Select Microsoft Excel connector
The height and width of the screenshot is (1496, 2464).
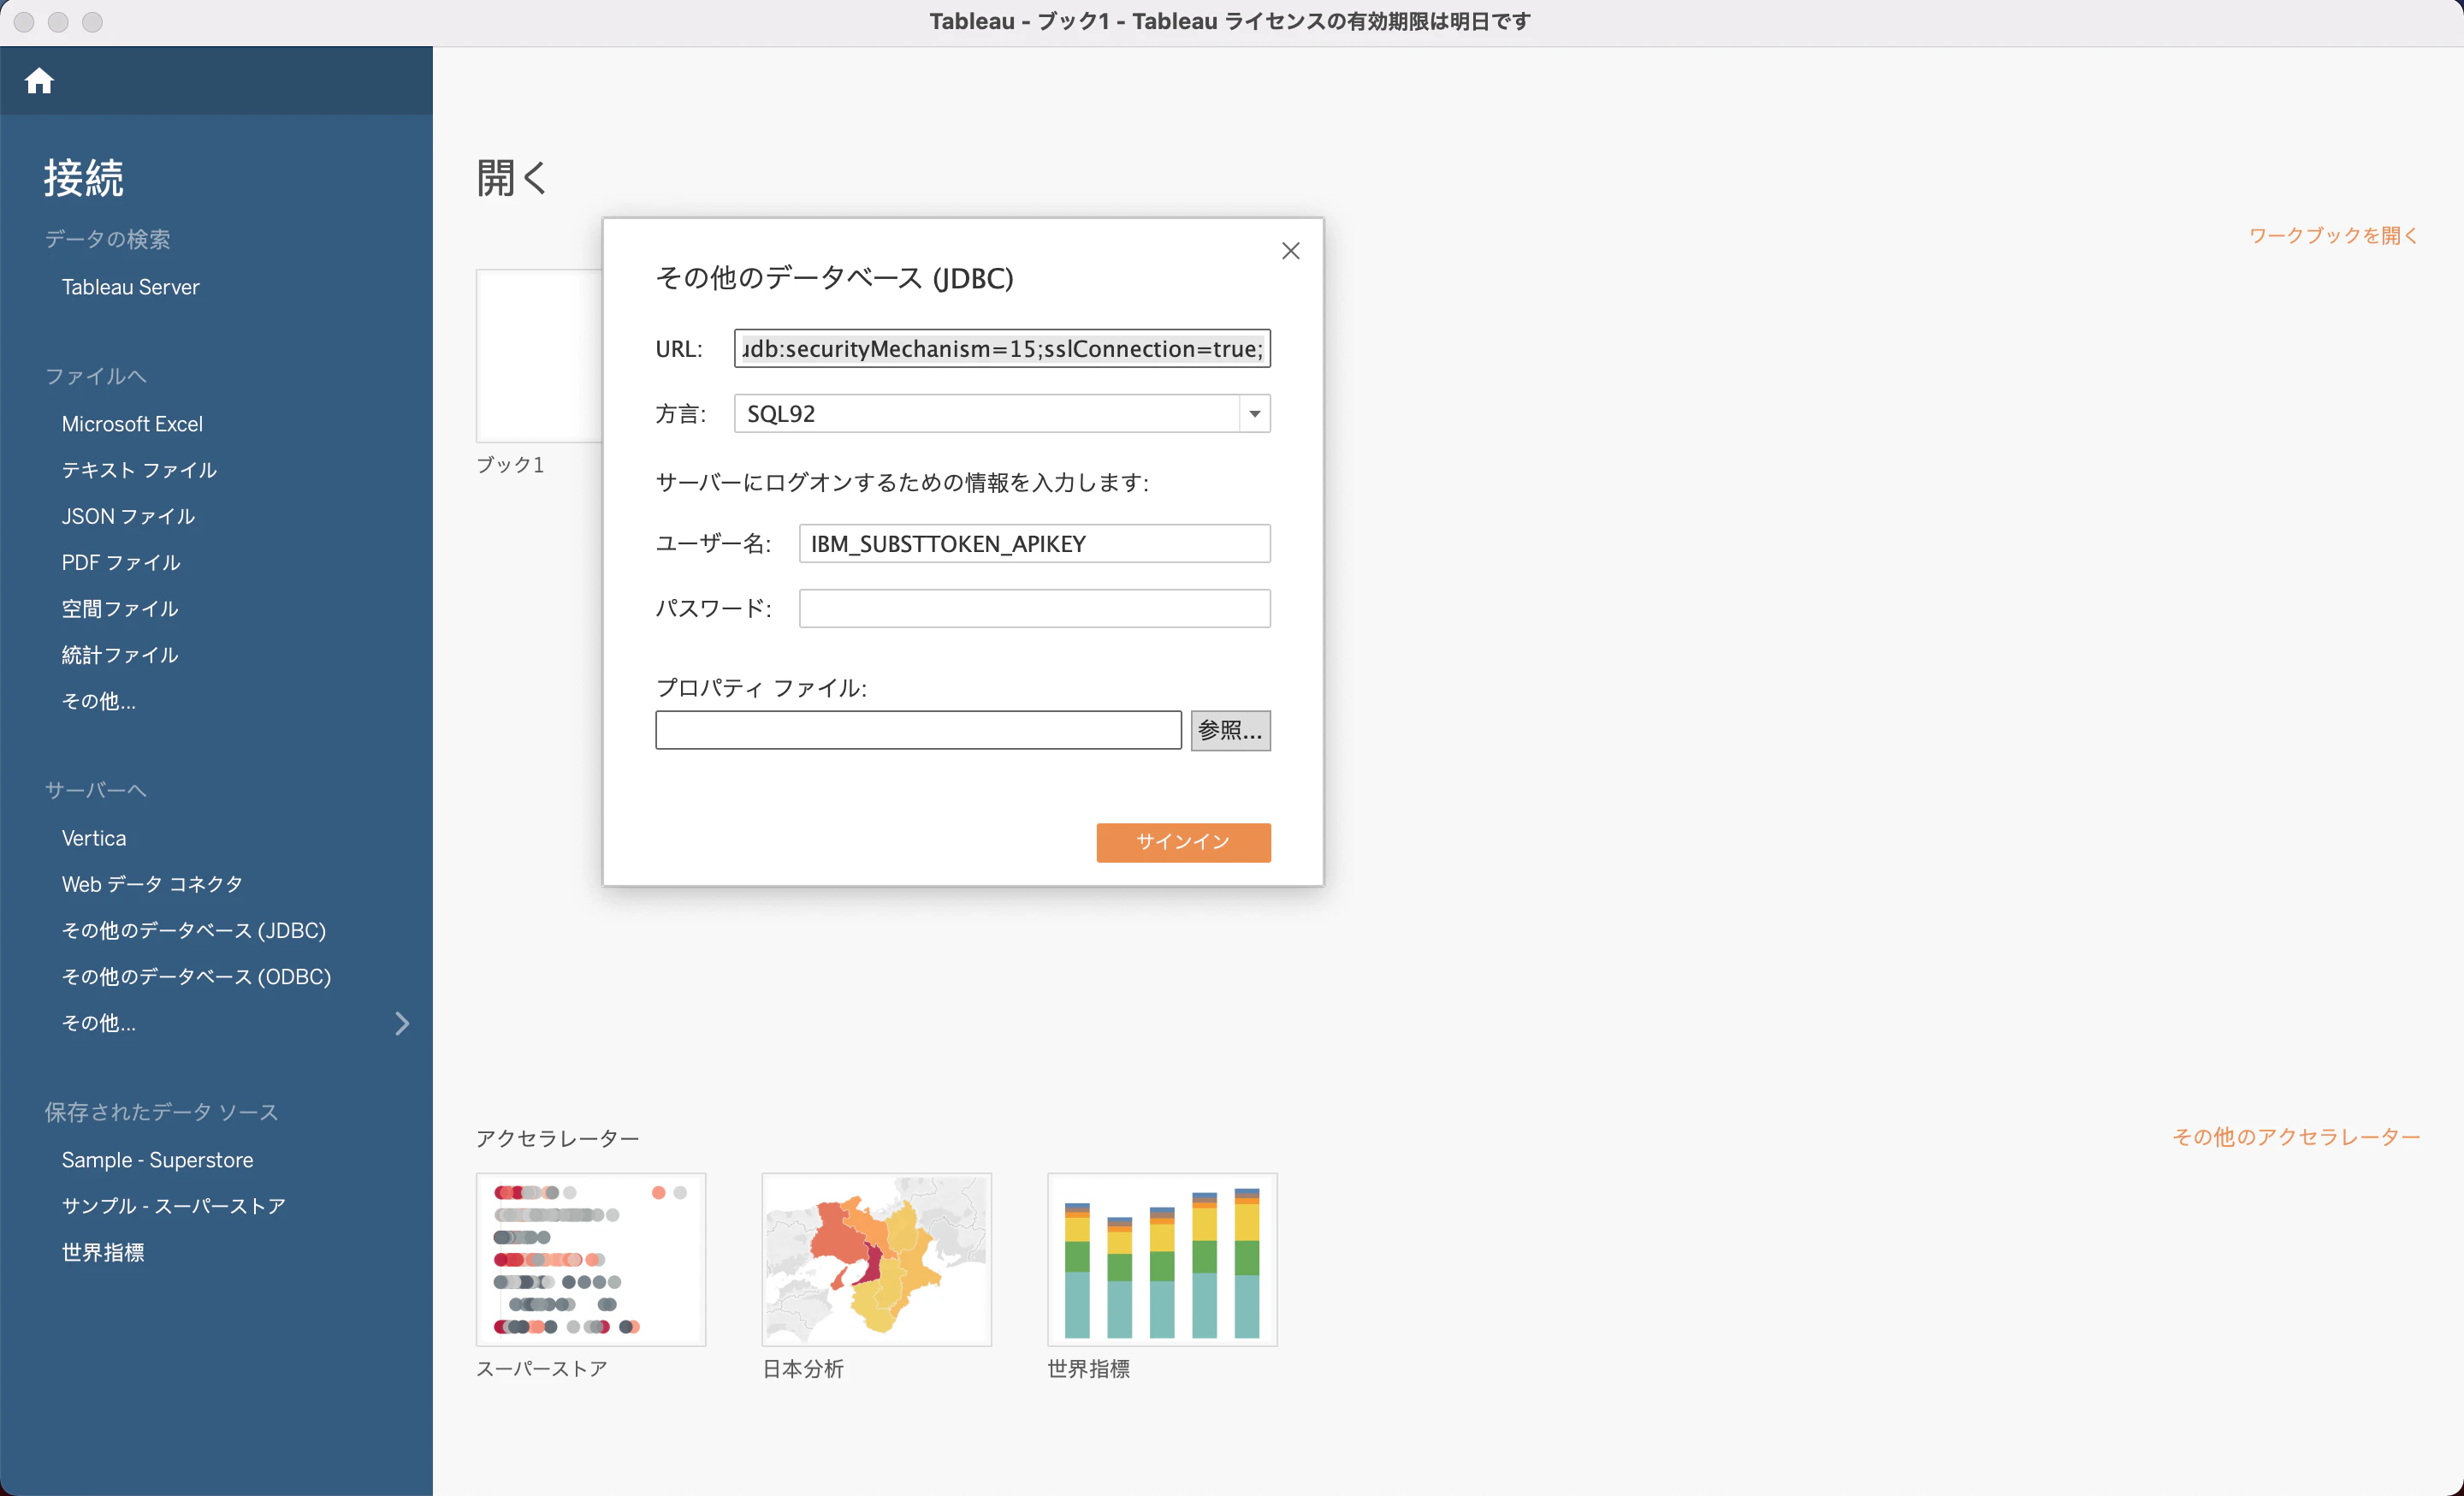pyautogui.click(x=132, y=424)
